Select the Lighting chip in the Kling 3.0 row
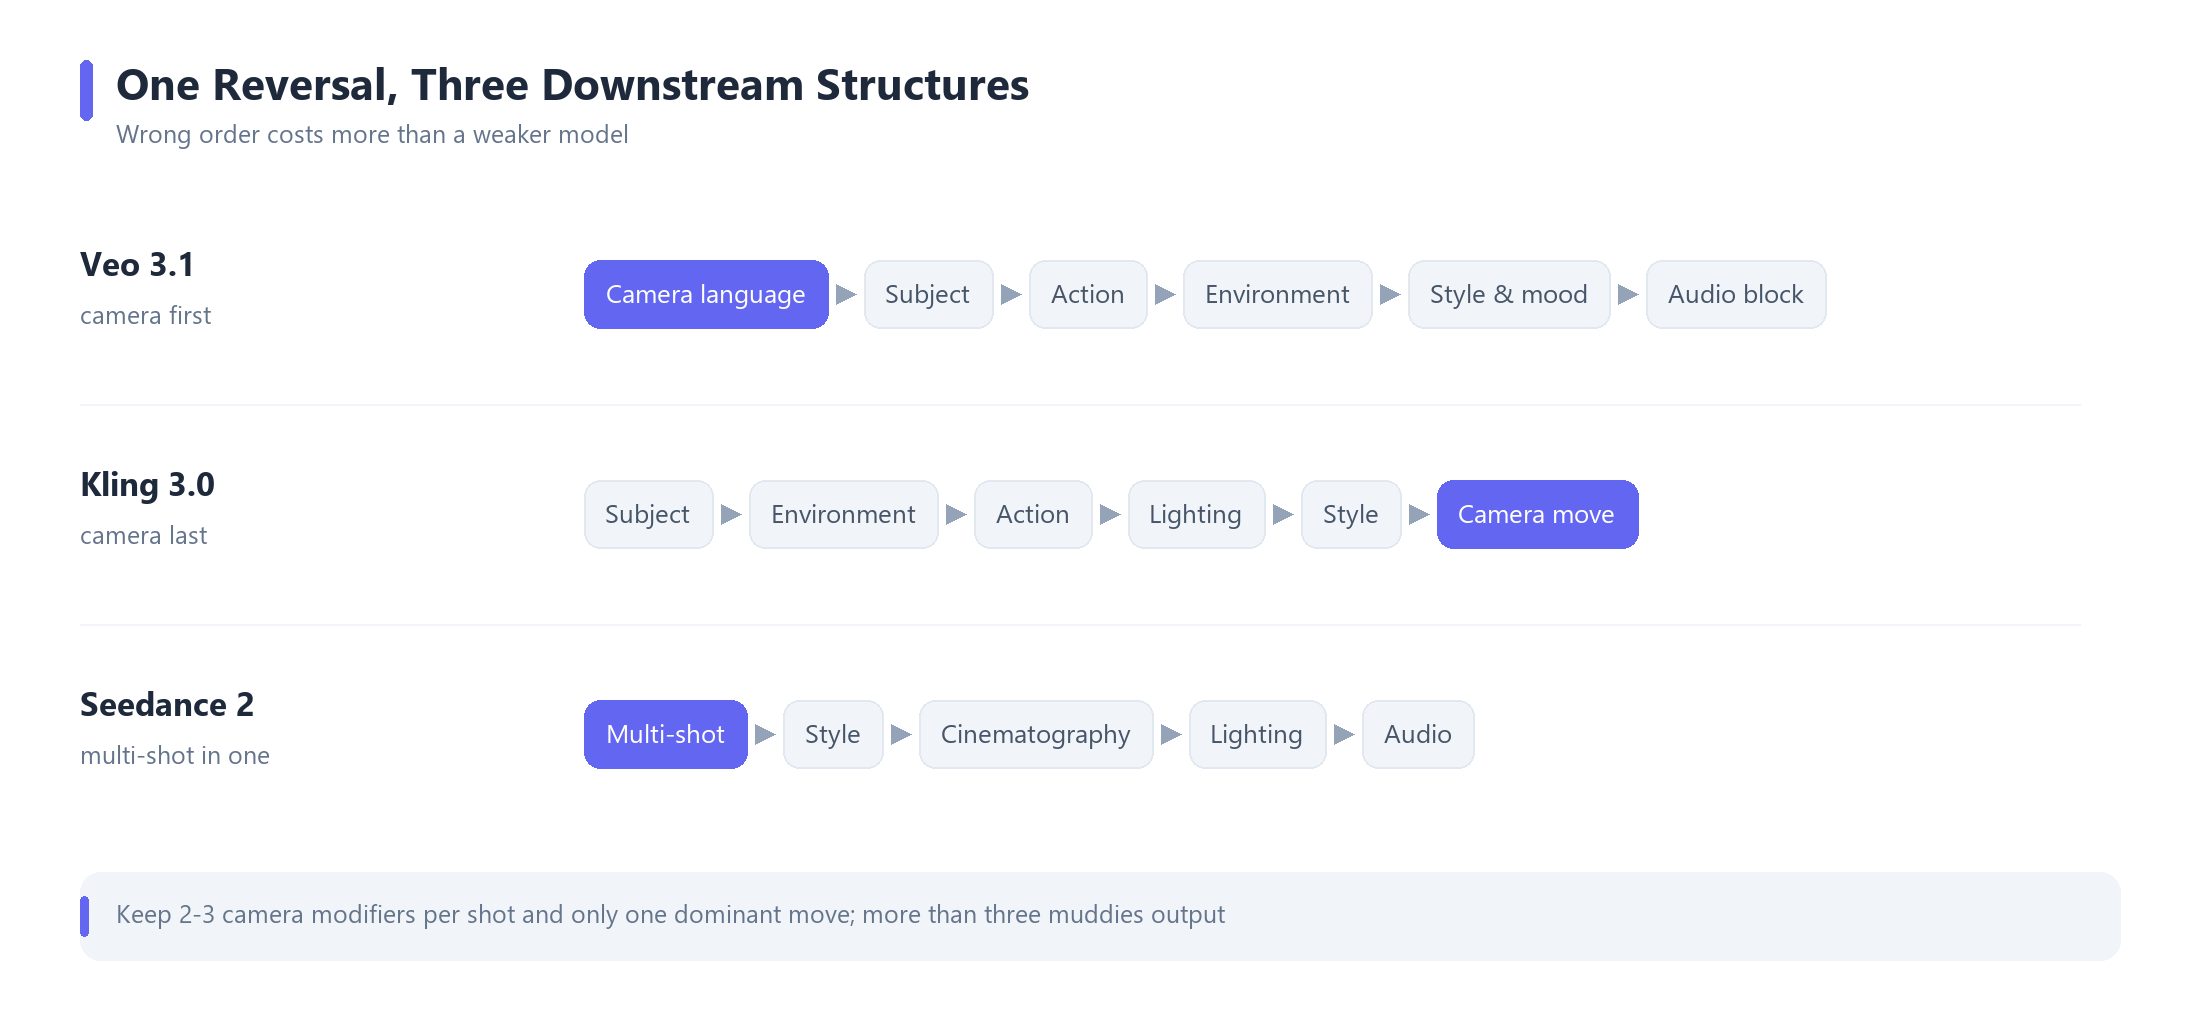 coord(1196,514)
